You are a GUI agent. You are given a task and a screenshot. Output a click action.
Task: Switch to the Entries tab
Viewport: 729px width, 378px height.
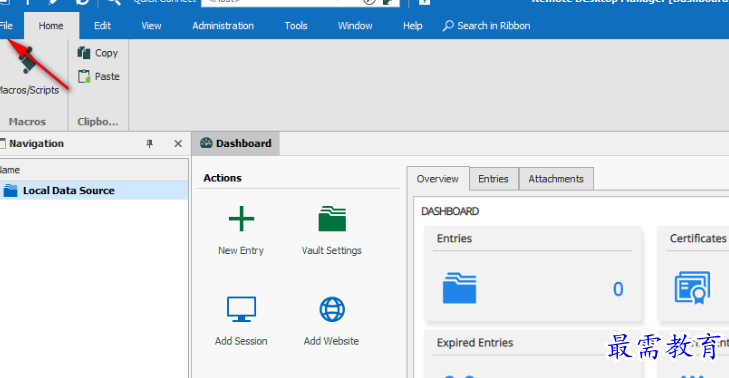coord(493,179)
